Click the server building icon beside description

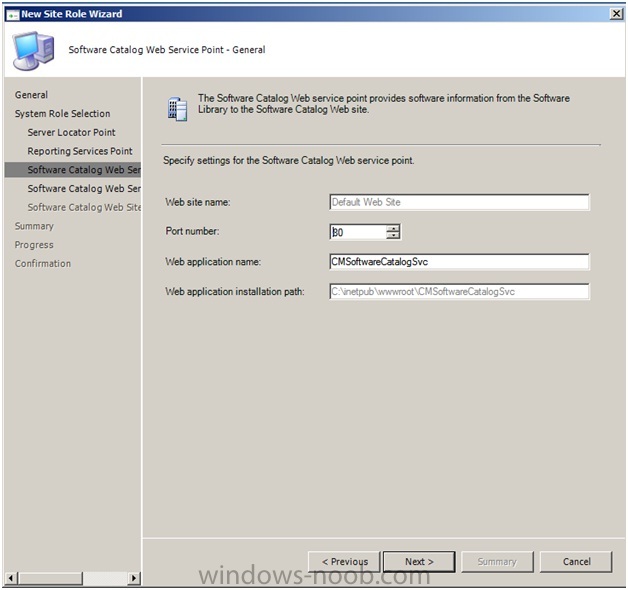[x=177, y=109]
